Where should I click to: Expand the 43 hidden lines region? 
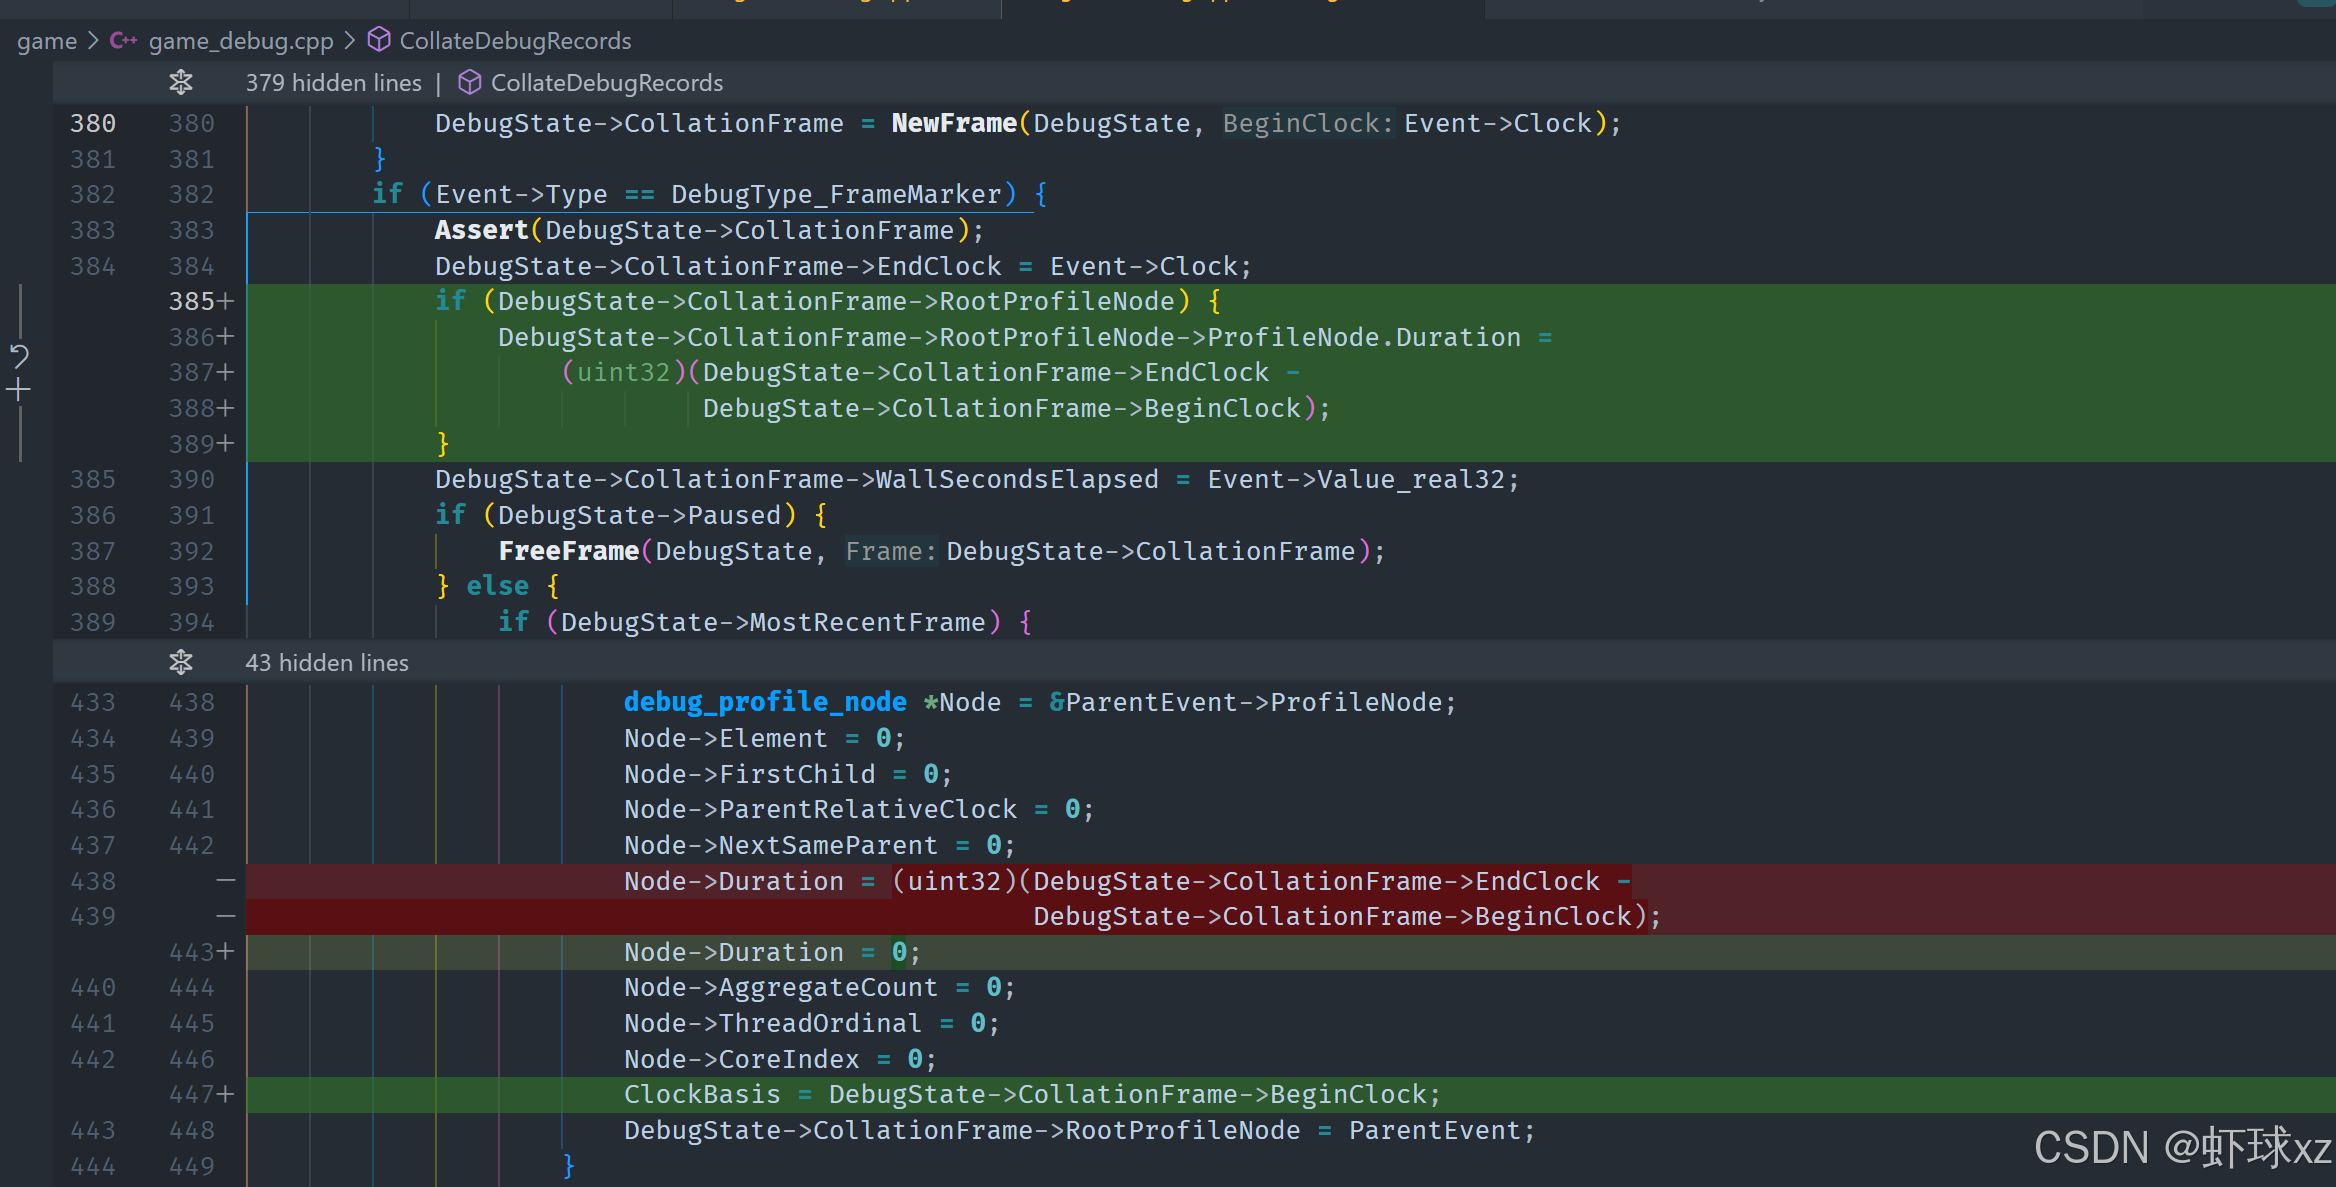point(327,663)
